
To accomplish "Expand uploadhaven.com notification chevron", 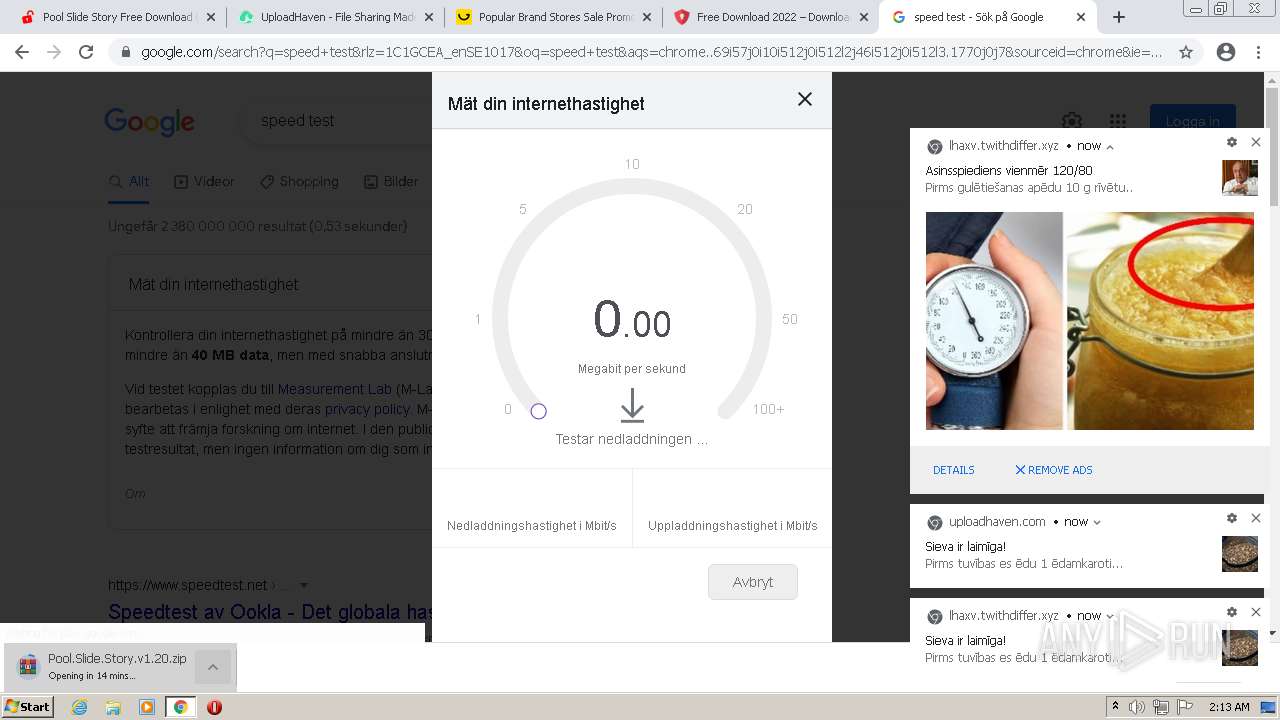I will tap(1097, 522).
